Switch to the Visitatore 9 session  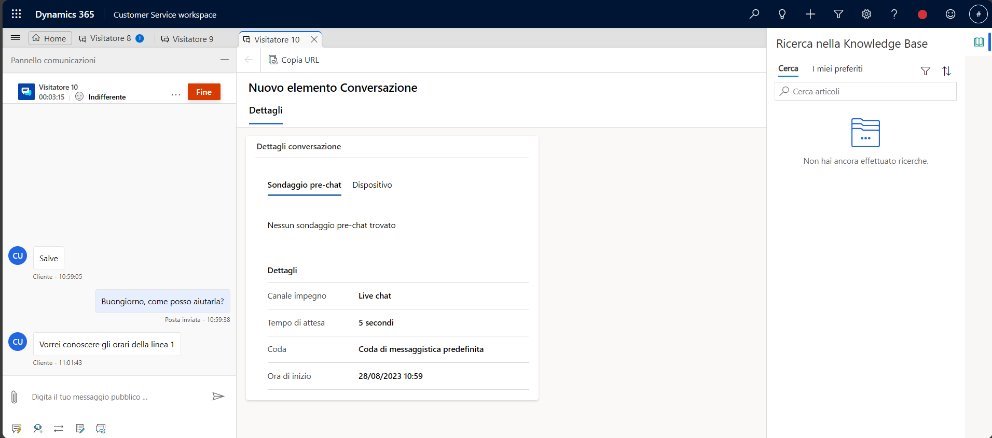tap(187, 39)
